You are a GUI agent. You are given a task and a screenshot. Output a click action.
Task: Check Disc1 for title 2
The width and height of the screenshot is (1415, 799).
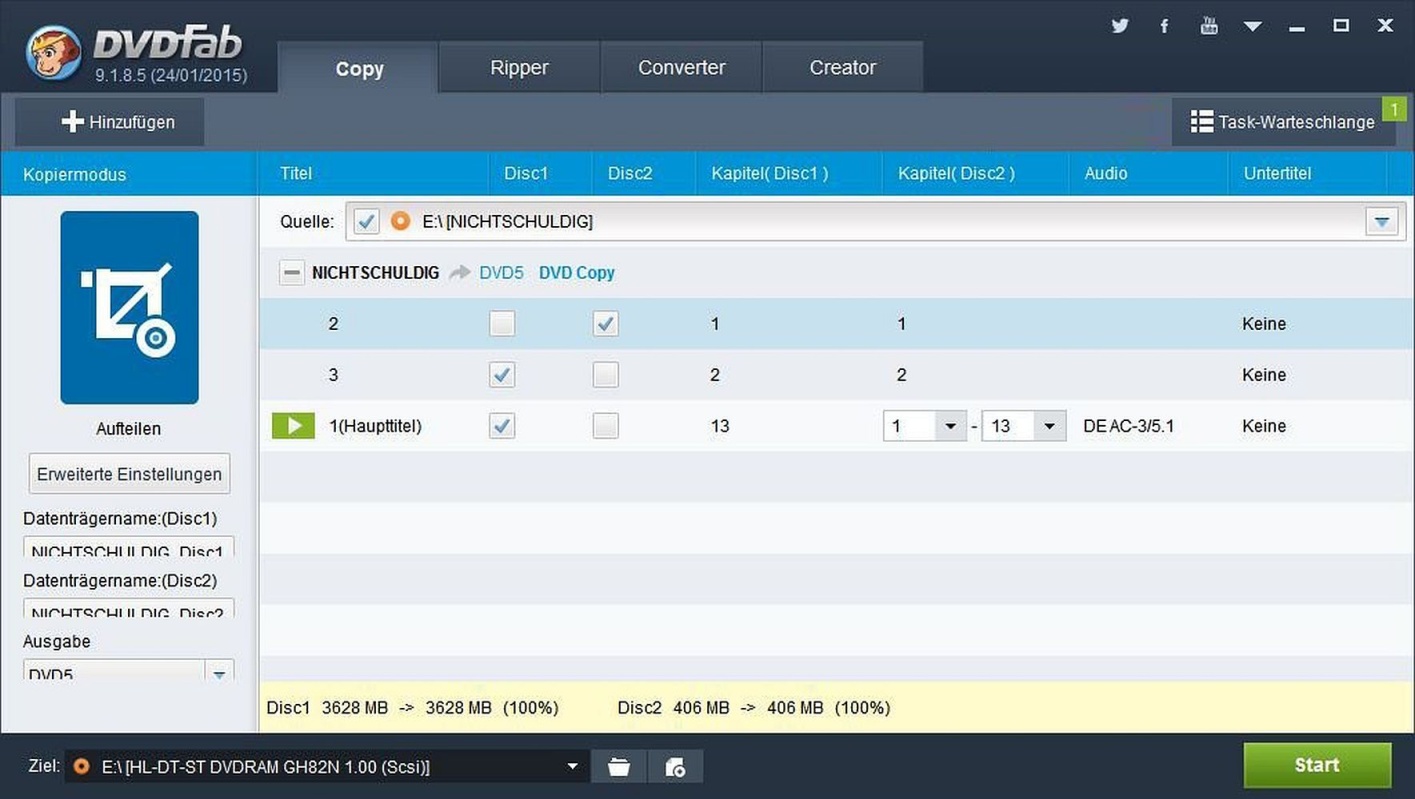click(502, 323)
